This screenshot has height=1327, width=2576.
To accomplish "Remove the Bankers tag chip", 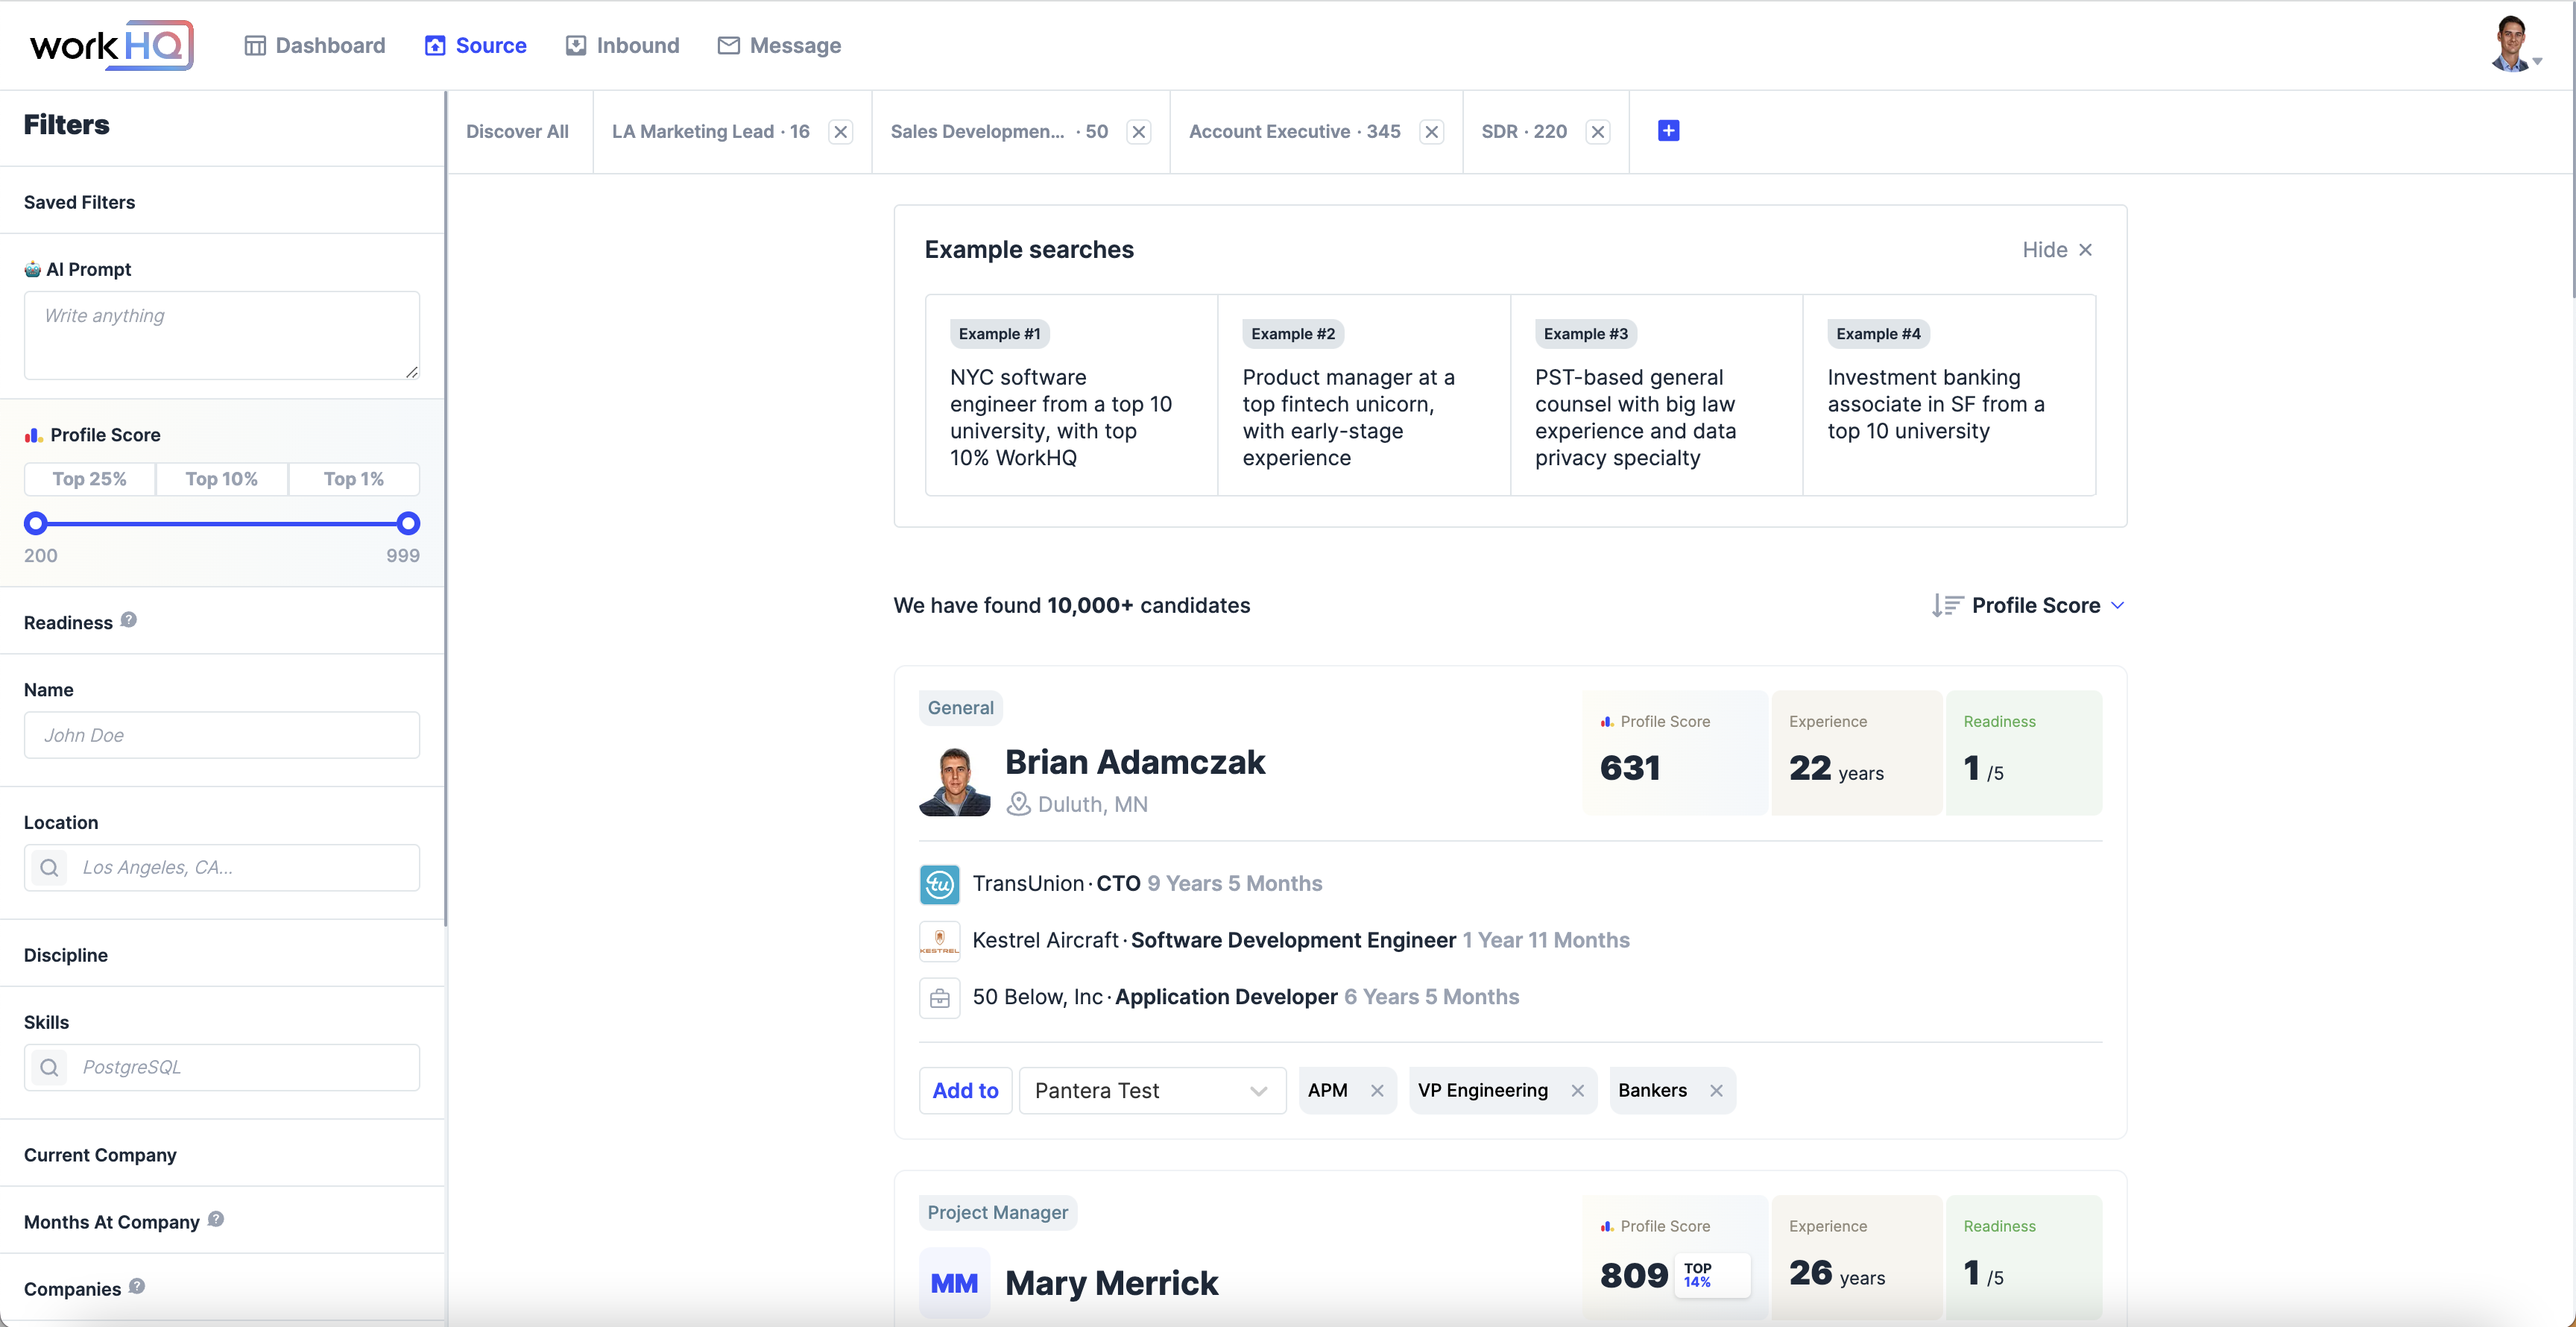I will pyautogui.click(x=1716, y=1090).
